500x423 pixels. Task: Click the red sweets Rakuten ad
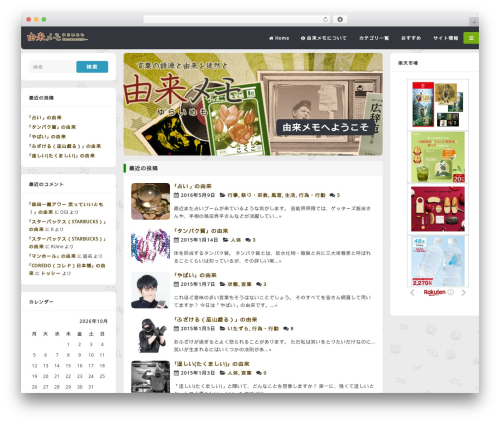coord(438,209)
